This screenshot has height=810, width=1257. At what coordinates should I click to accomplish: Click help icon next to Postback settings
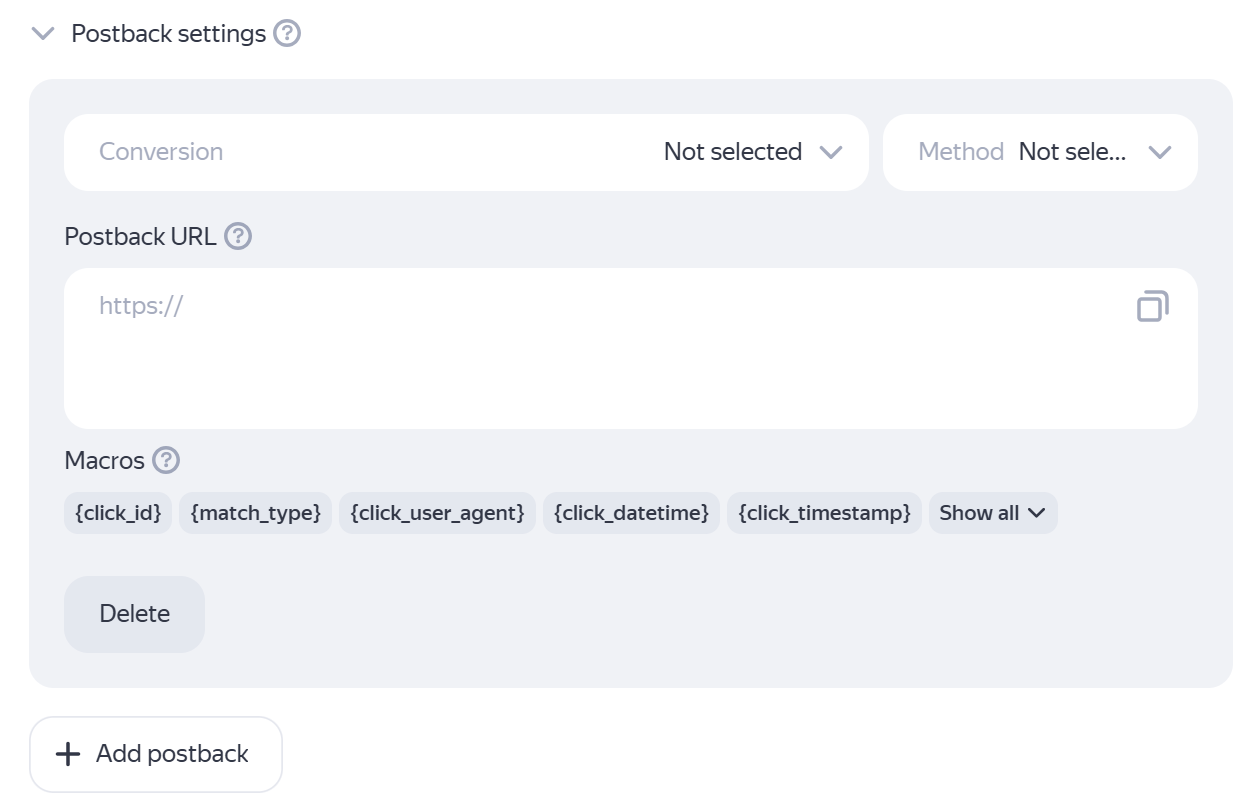(287, 34)
